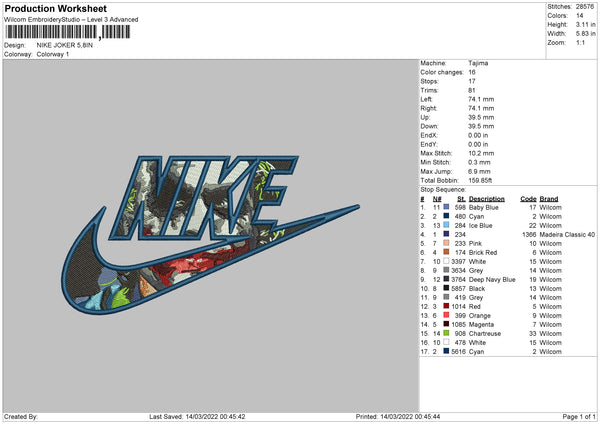Viewport: 600px width, 424px height.
Task: Click the Stitches value '28576'
Action: [585, 7]
